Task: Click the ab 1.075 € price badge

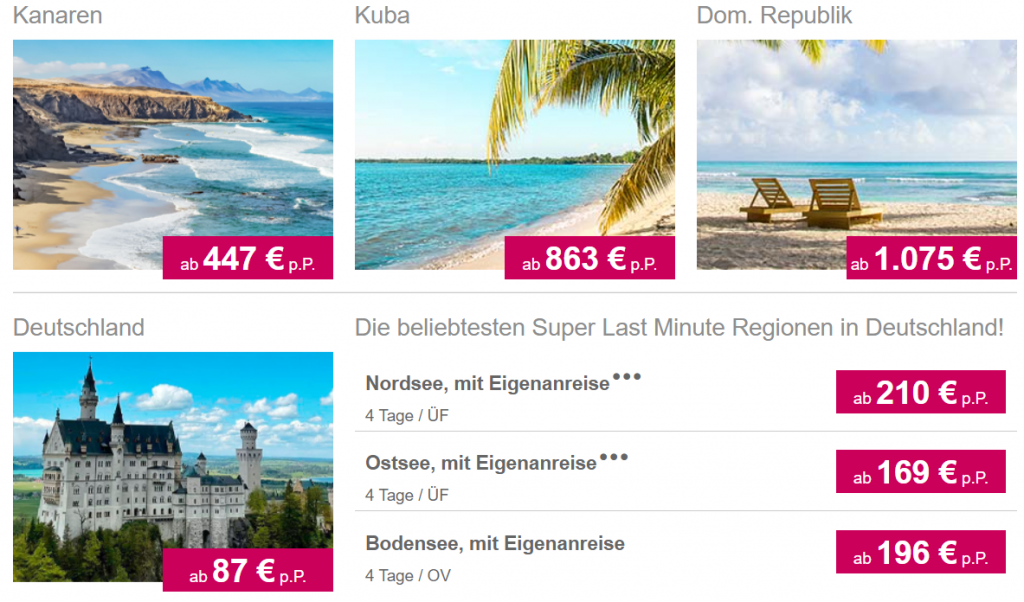Action: [931, 258]
